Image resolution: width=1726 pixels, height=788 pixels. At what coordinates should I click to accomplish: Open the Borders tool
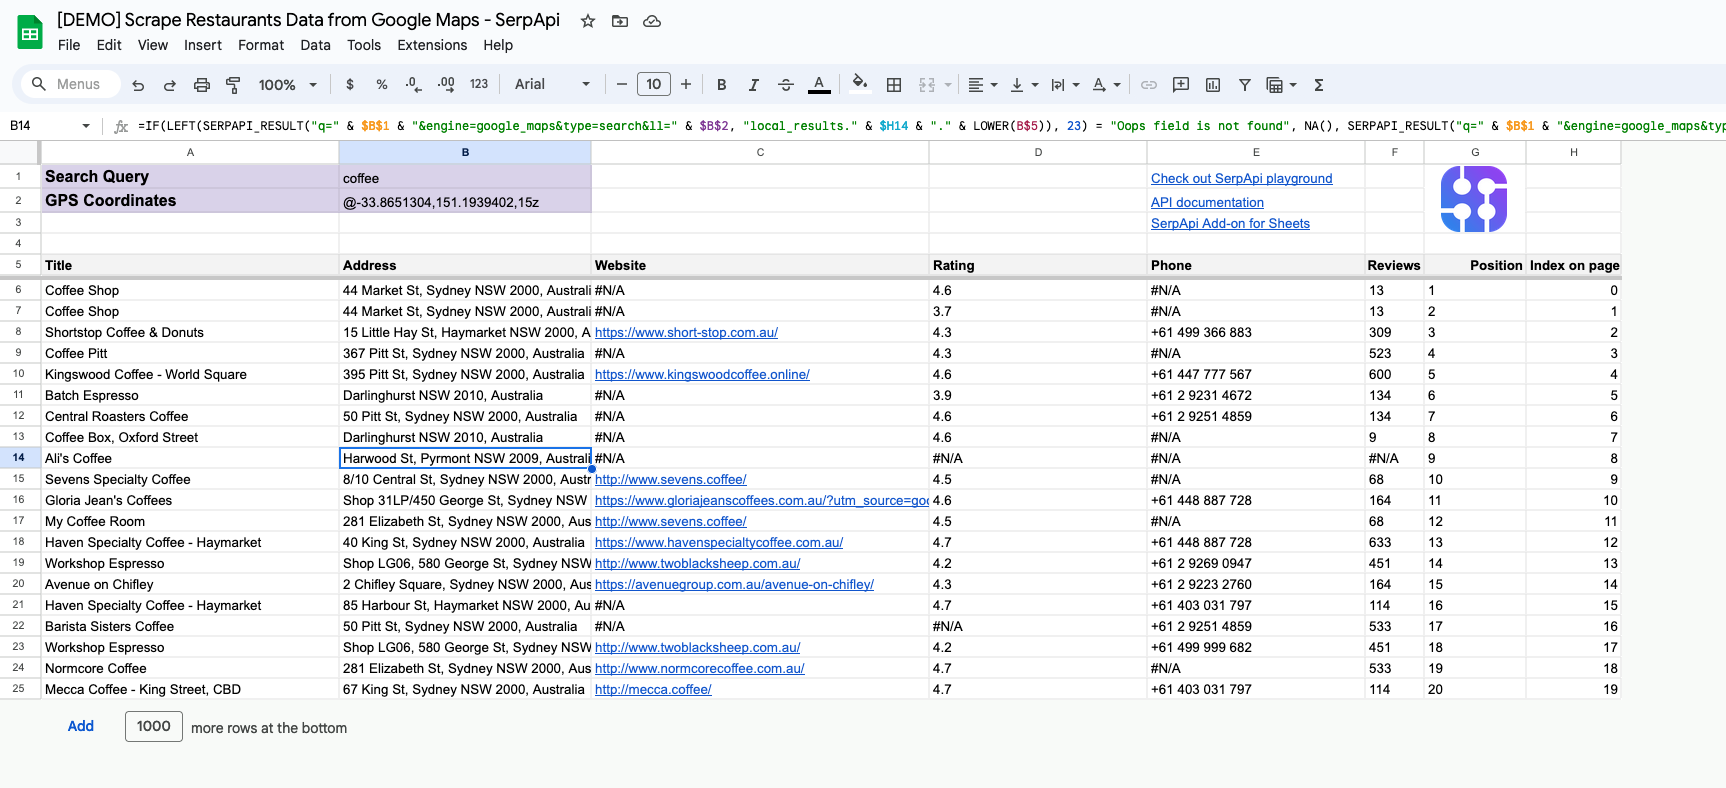[x=894, y=85]
